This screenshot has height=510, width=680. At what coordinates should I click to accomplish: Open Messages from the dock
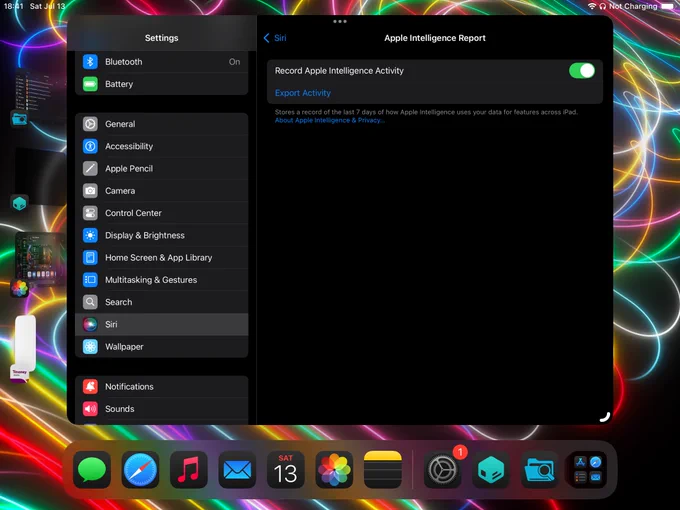coord(92,470)
